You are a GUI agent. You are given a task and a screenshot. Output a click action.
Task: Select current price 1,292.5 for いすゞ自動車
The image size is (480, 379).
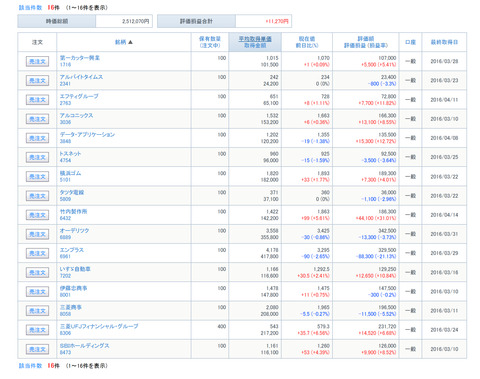[x=322, y=269]
